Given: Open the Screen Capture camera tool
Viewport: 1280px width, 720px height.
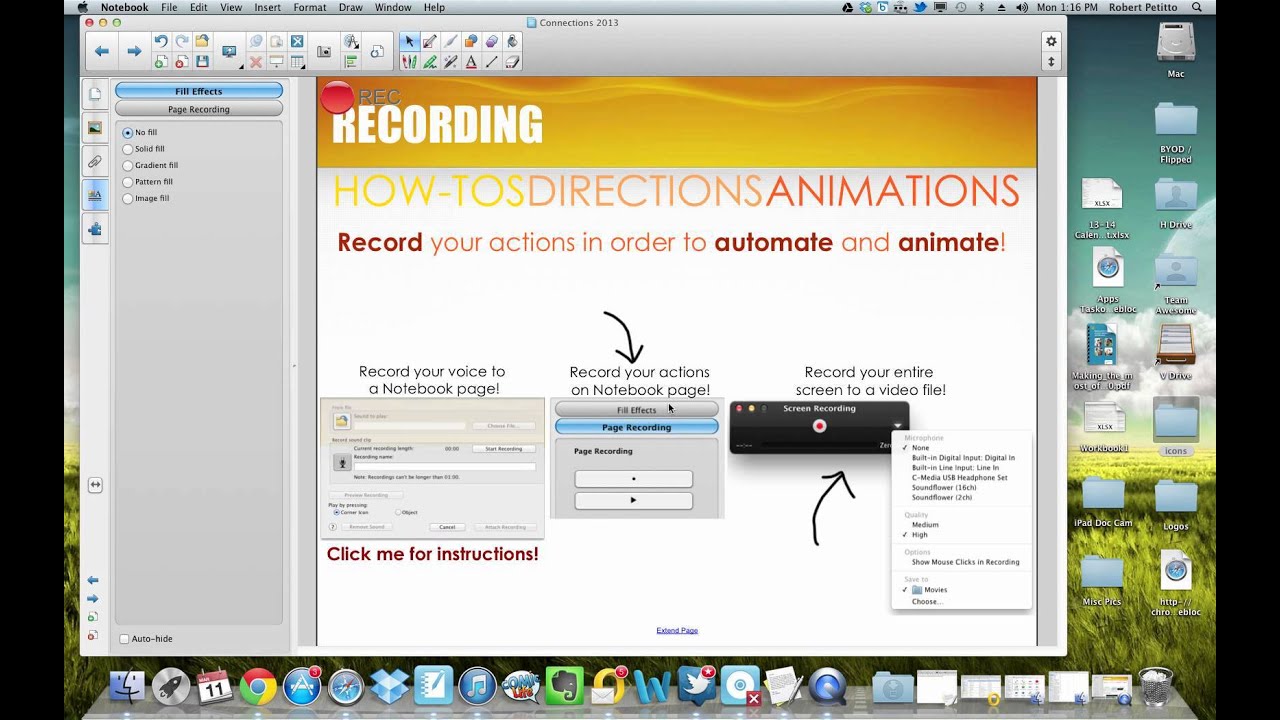Looking at the screenshot, I should click(x=324, y=51).
